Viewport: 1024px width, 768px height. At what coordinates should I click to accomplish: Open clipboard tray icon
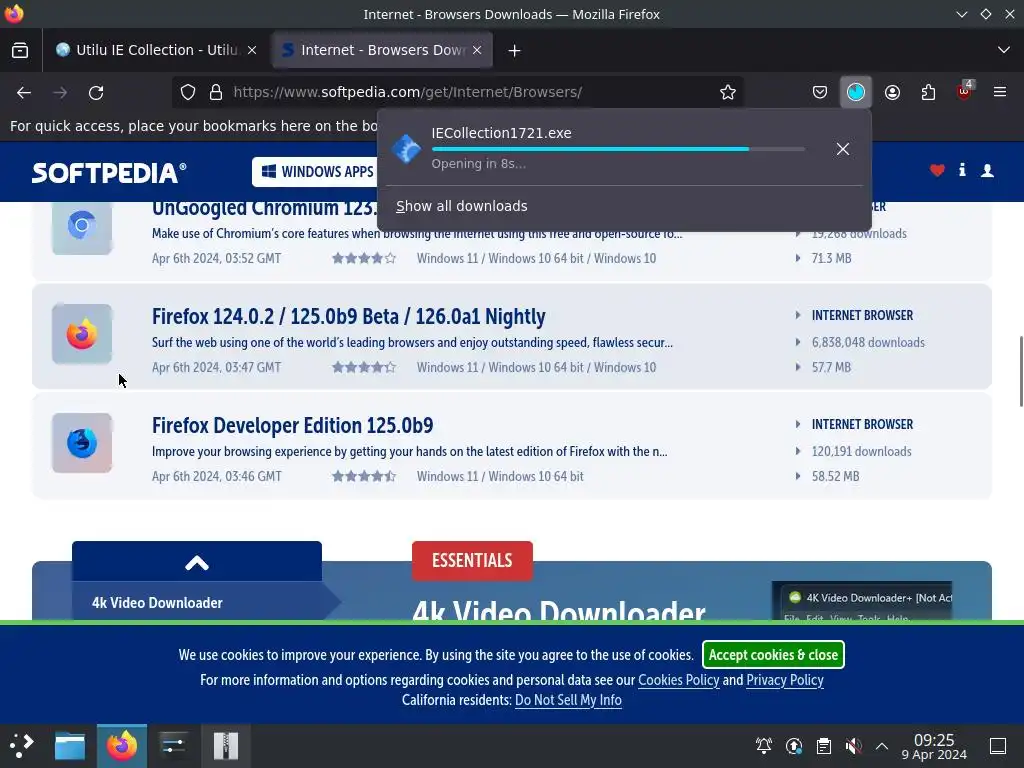(x=824, y=745)
